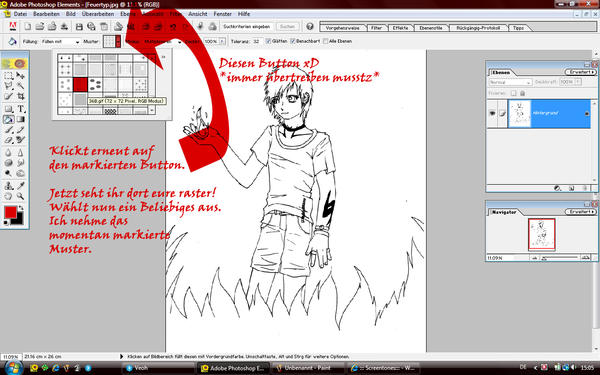Click the red foreground color swatch

click(x=10, y=212)
